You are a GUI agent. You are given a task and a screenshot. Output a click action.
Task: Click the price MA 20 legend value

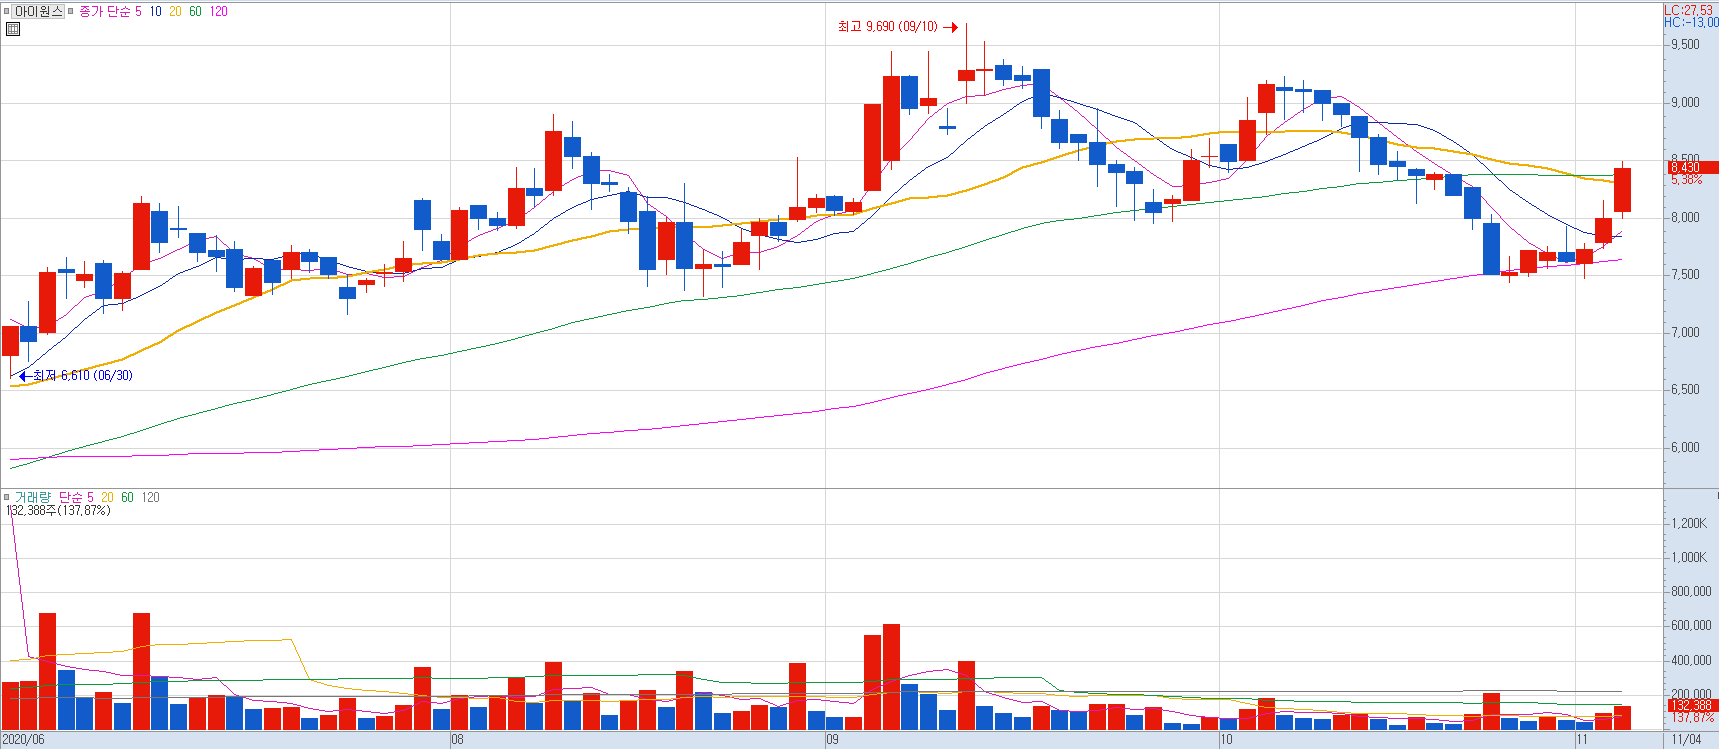click(175, 12)
